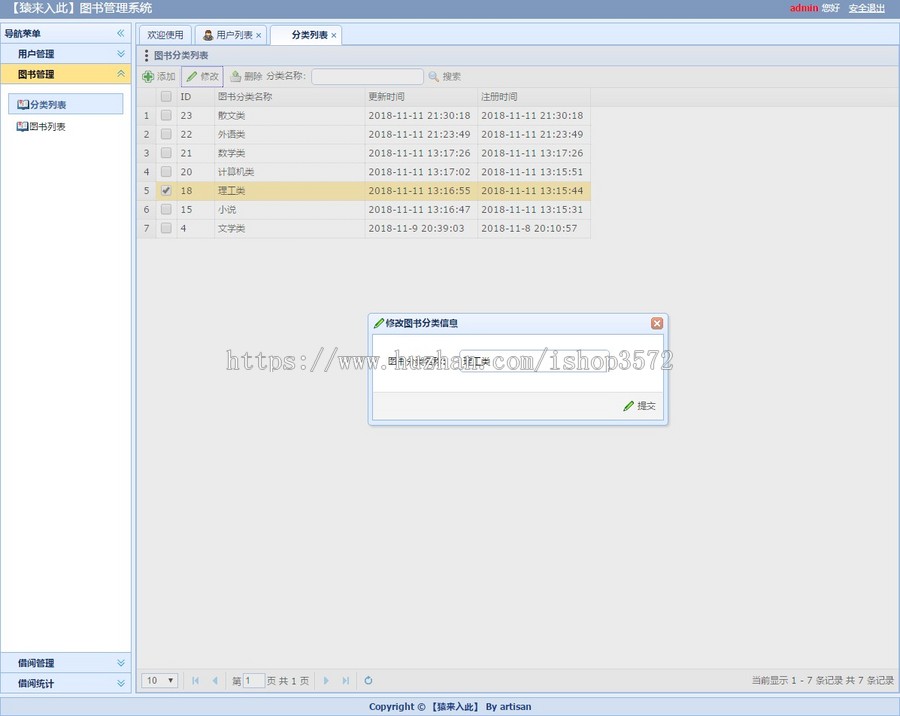Viewport: 900px width, 716px height.
Task: Click the 提交 submit button in the dialog
Action: point(637,406)
